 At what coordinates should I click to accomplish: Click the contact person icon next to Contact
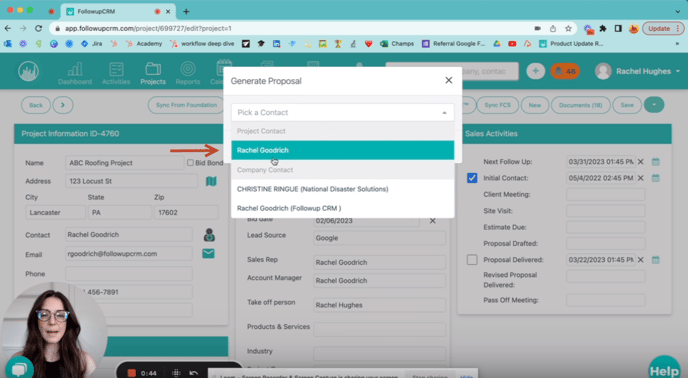click(209, 235)
